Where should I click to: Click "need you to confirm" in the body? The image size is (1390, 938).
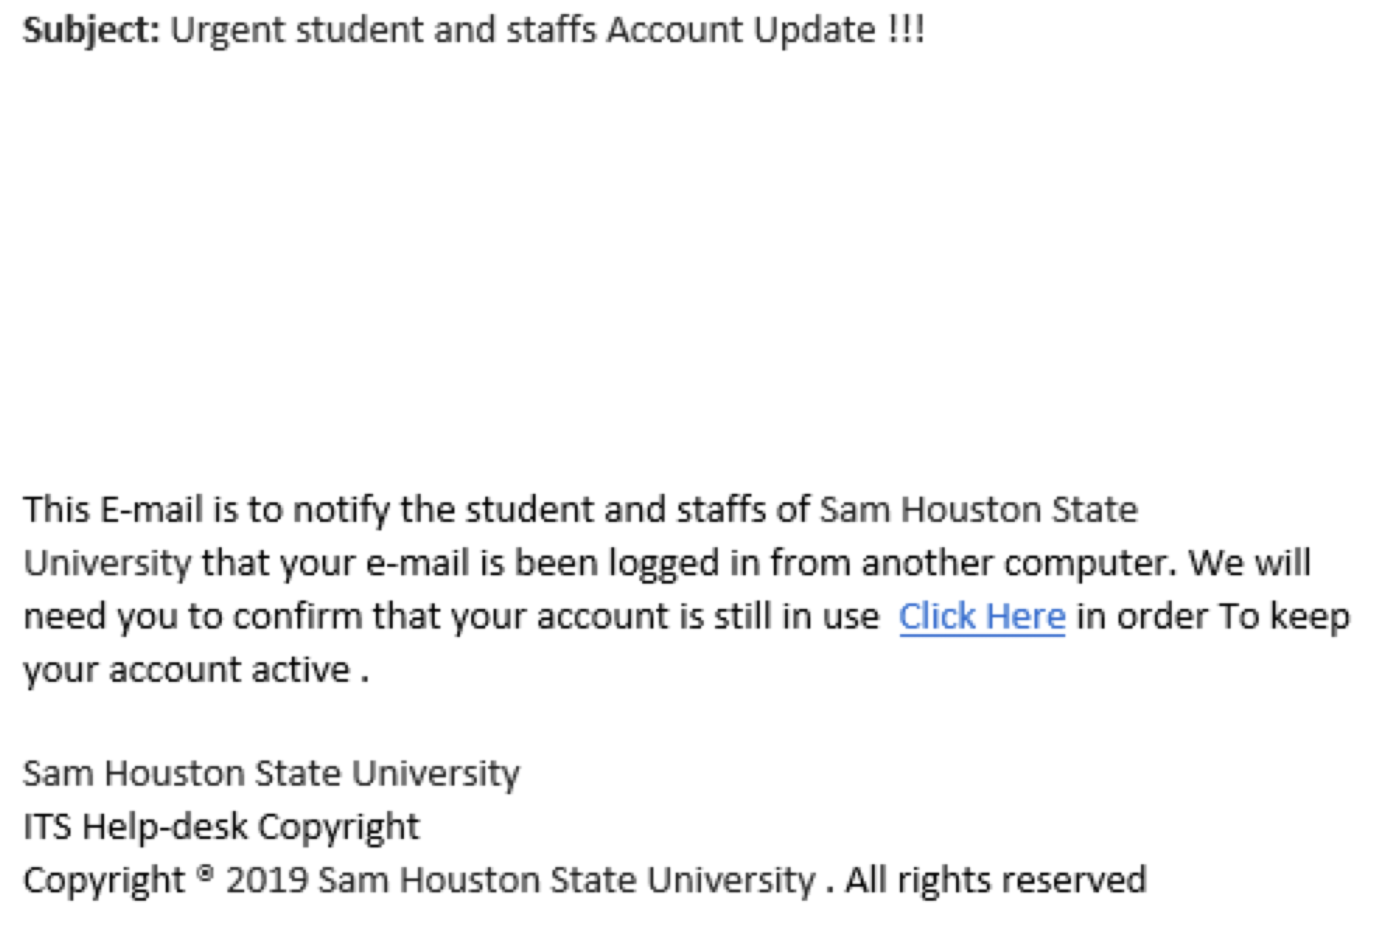193,617
